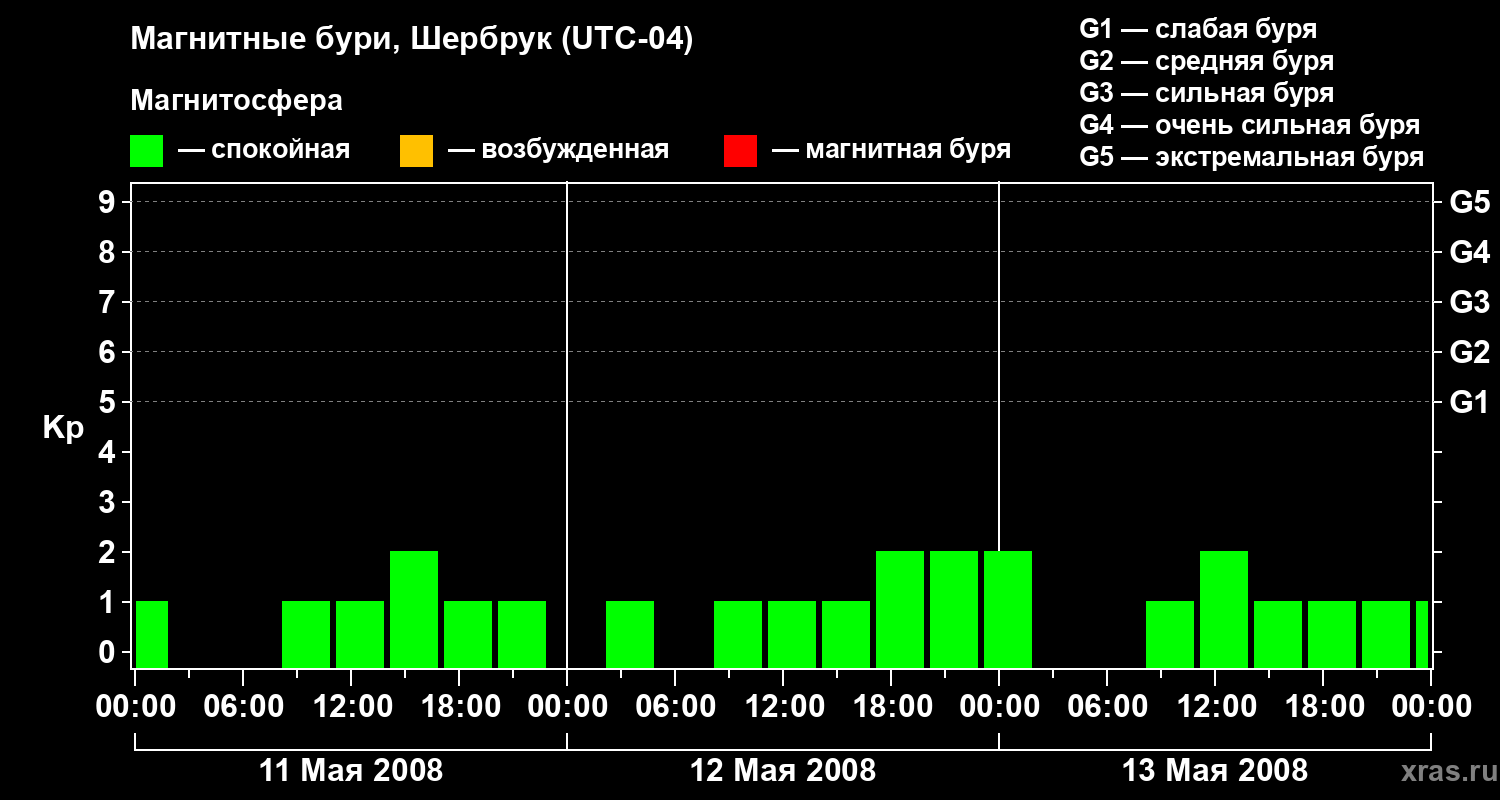Click the orange 'возбужденная' legend swatch
Viewport: 1500px width, 800px height.
click(416, 151)
